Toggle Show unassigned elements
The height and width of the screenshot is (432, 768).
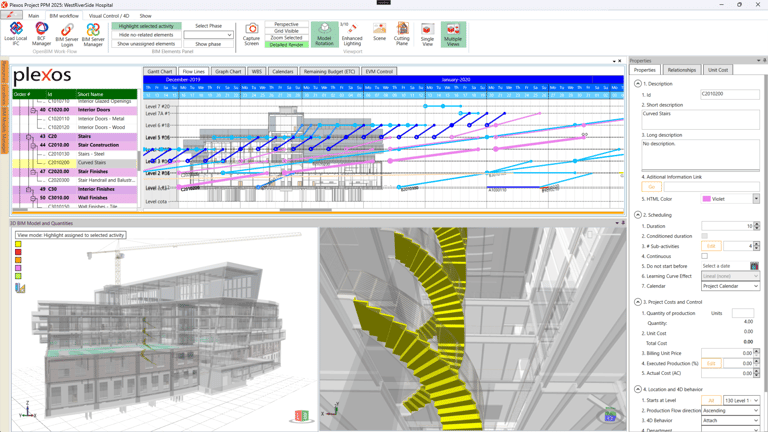point(146,44)
